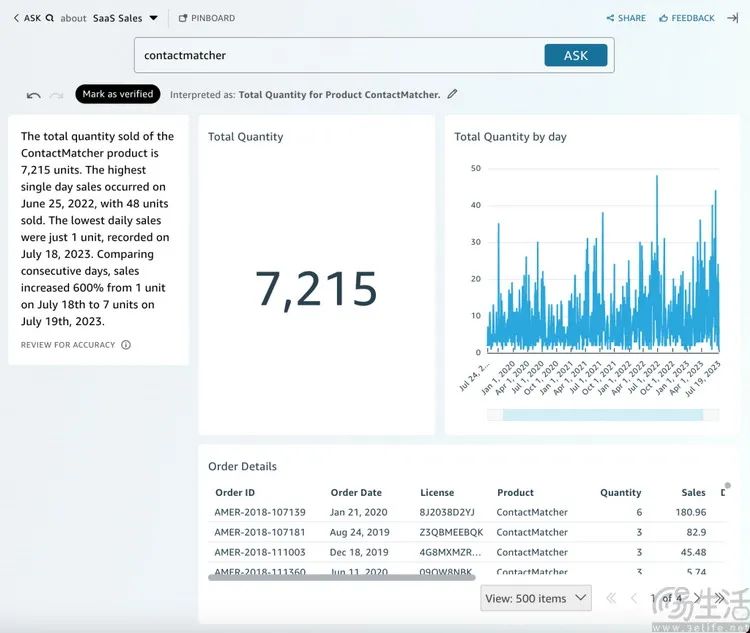Viewport: 750px width, 633px height.
Task: Click the ASK search magnifier icon
Action: click(50, 18)
